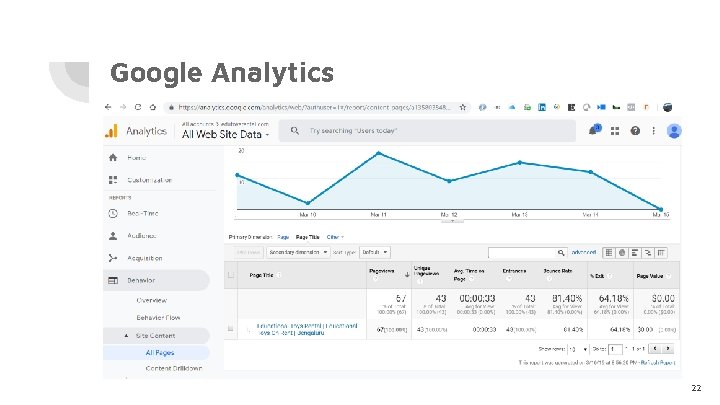
Task: Switch to Comparison view icon
Action: pyautogui.click(x=648, y=253)
